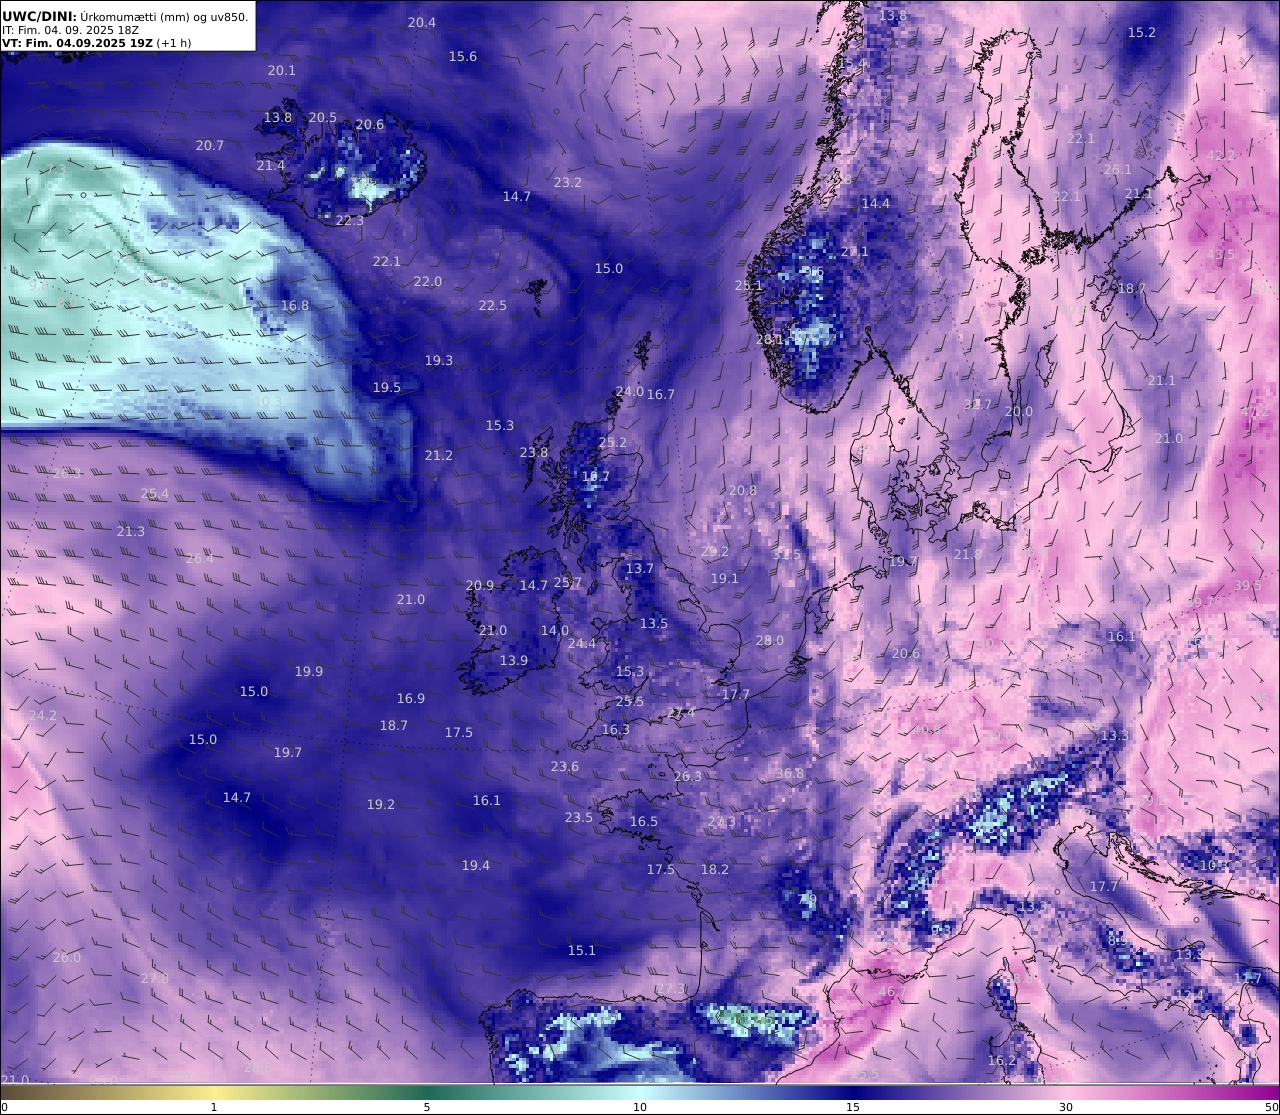Pick the 31.5 value label

pos(788,554)
